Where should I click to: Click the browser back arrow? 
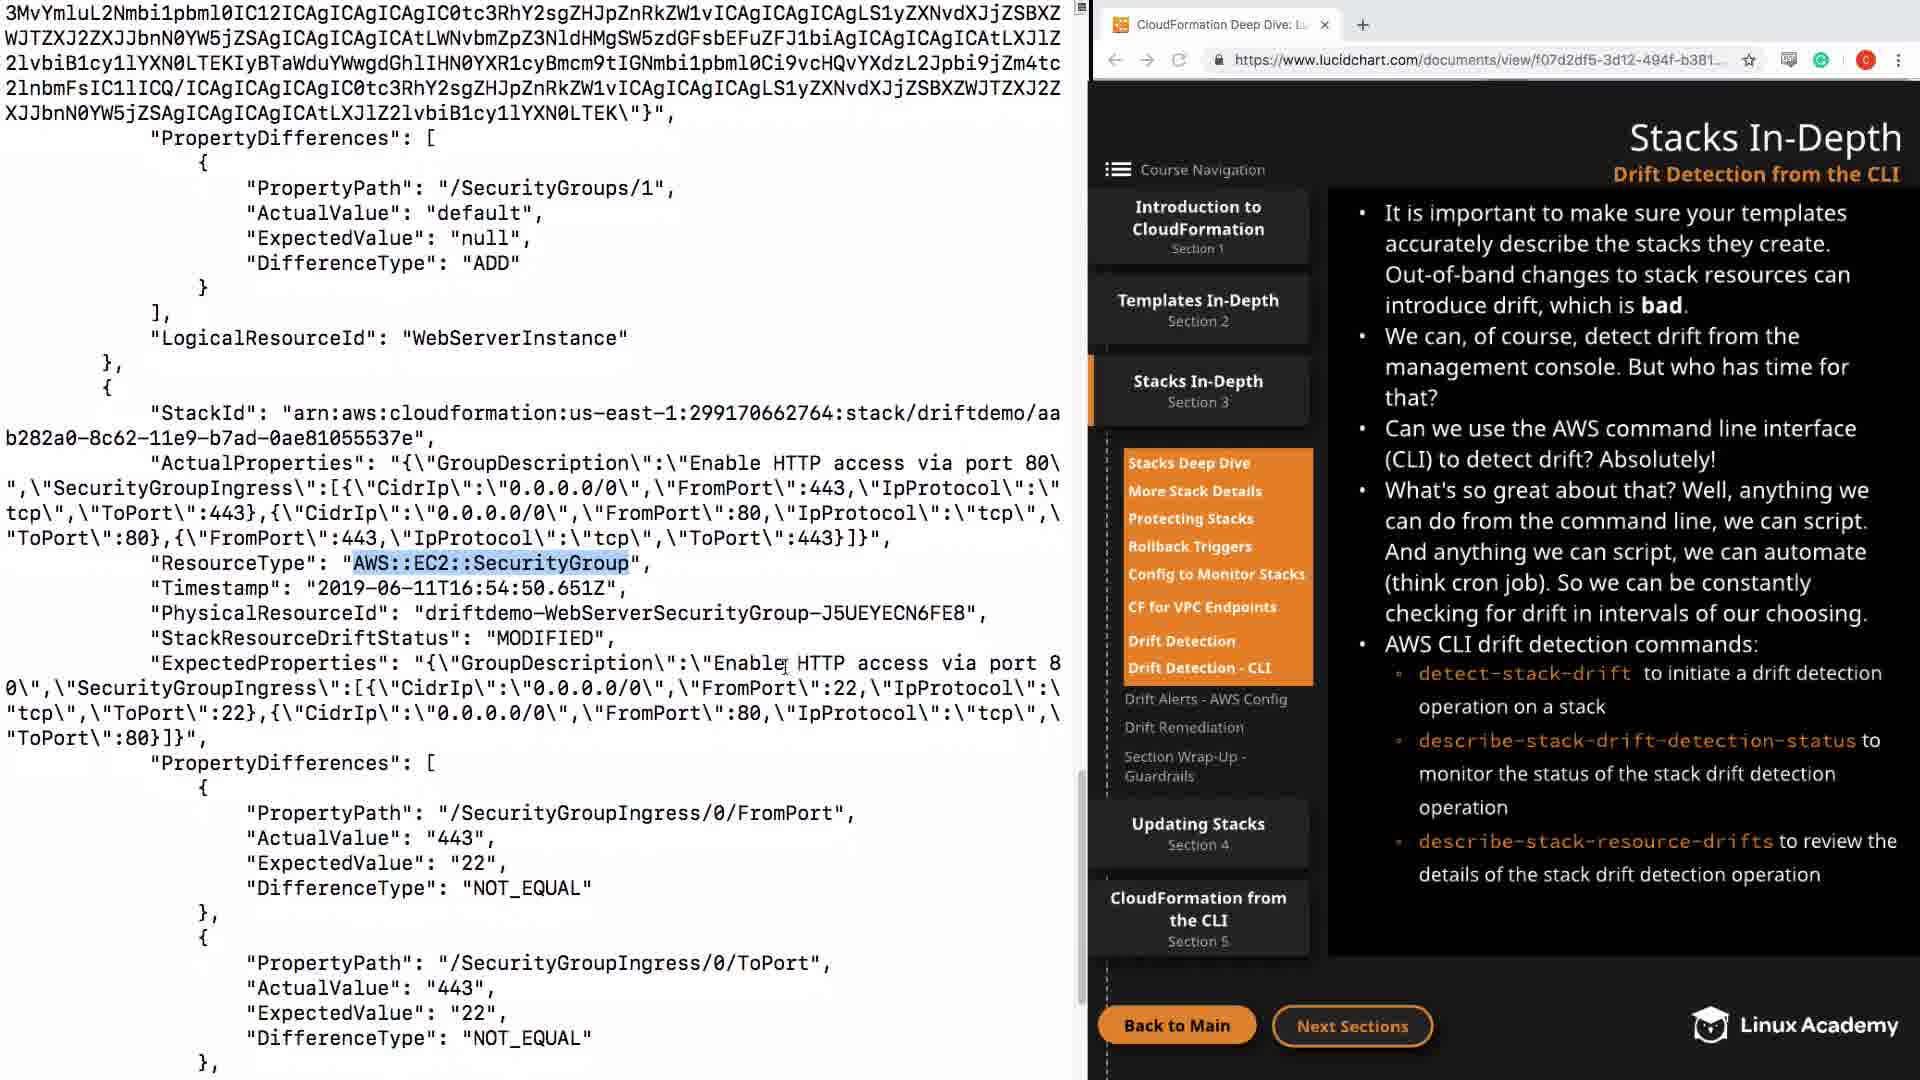point(1115,60)
